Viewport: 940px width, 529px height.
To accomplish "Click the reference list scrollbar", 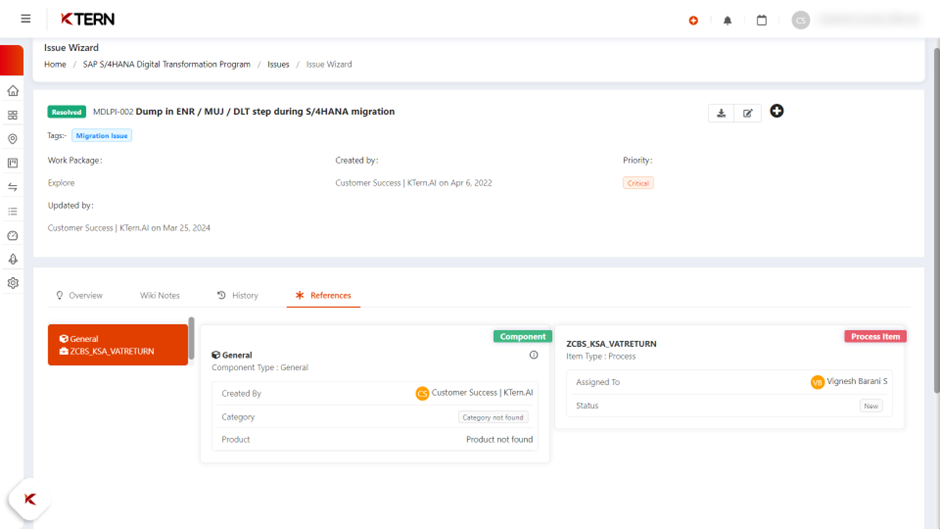I will [x=191, y=338].
